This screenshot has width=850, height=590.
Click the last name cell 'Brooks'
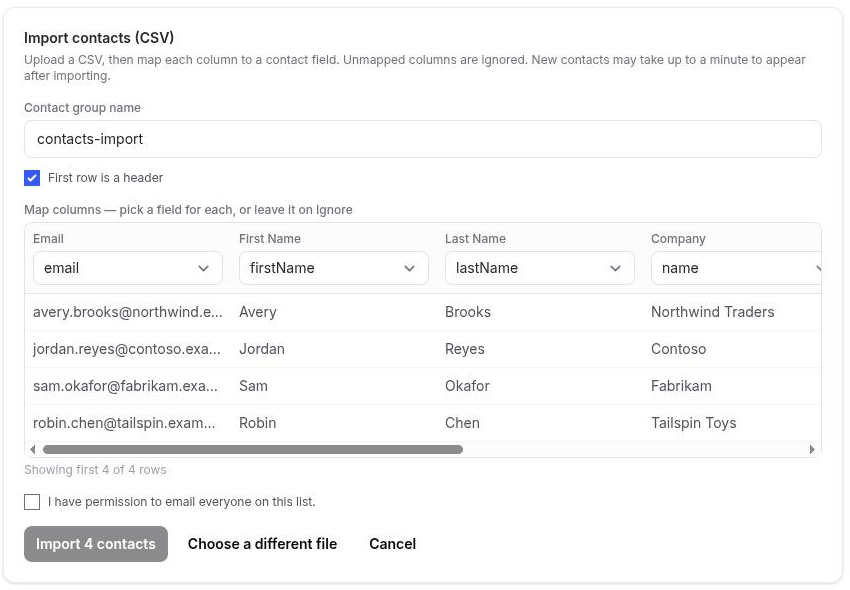click(x=468, y=312)
